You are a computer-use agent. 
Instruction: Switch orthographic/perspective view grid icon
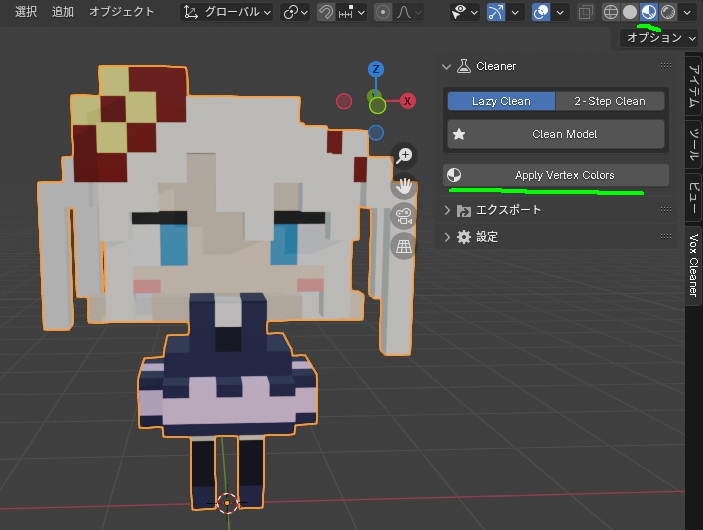tap(404, 246)
